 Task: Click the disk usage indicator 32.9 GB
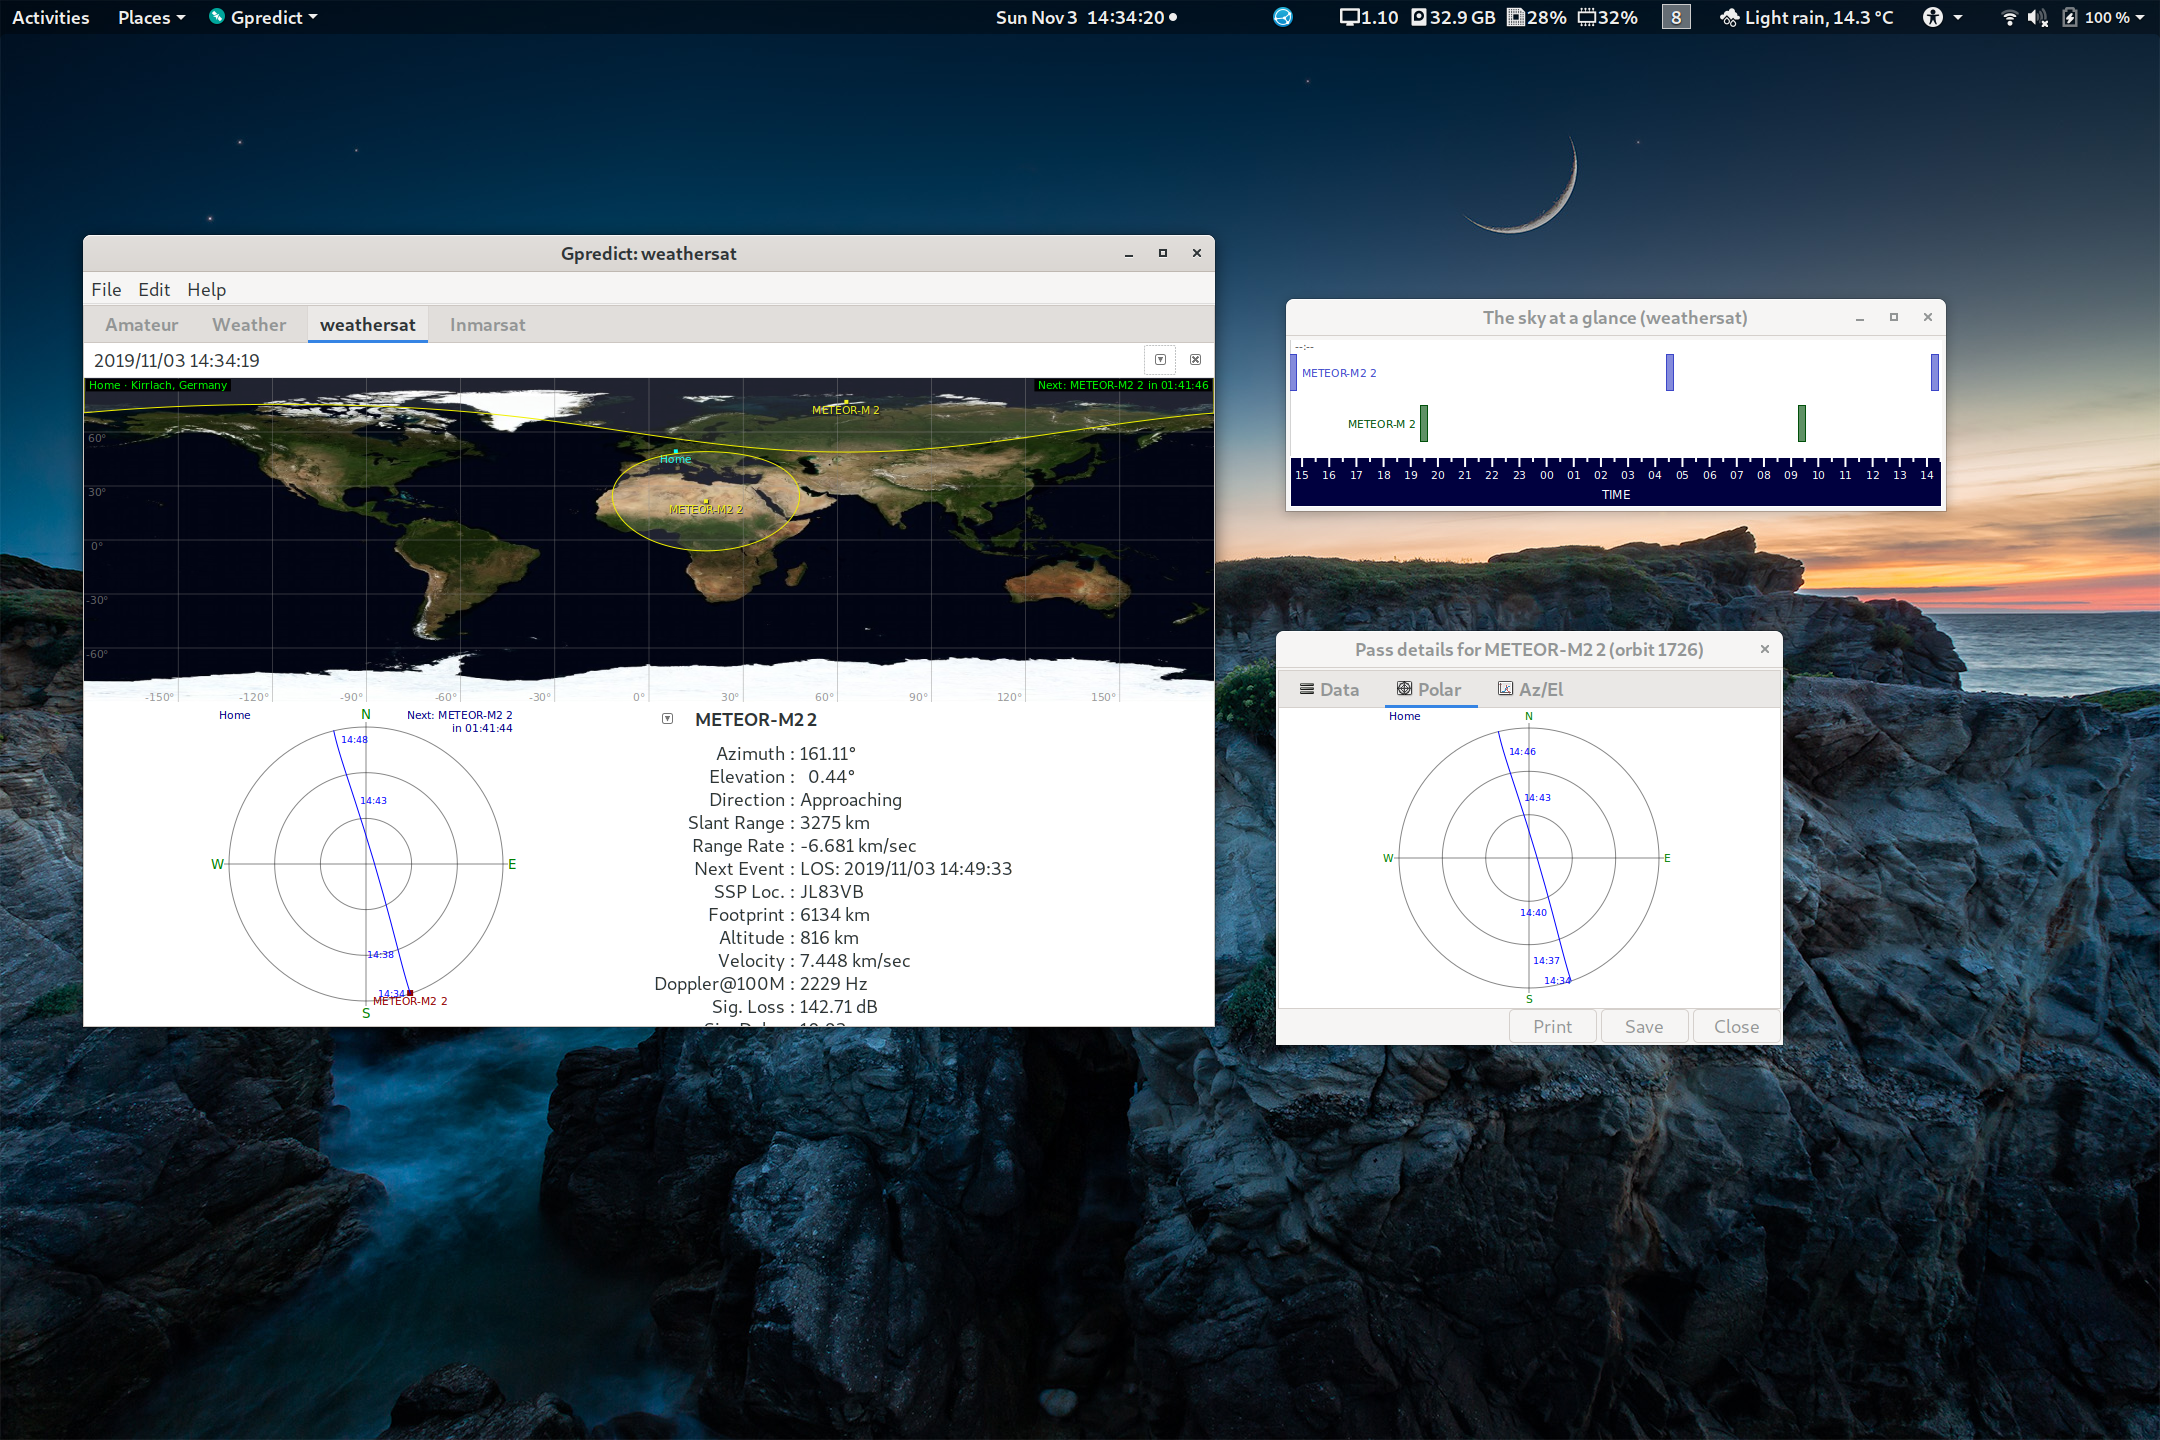pos(1453,17)
